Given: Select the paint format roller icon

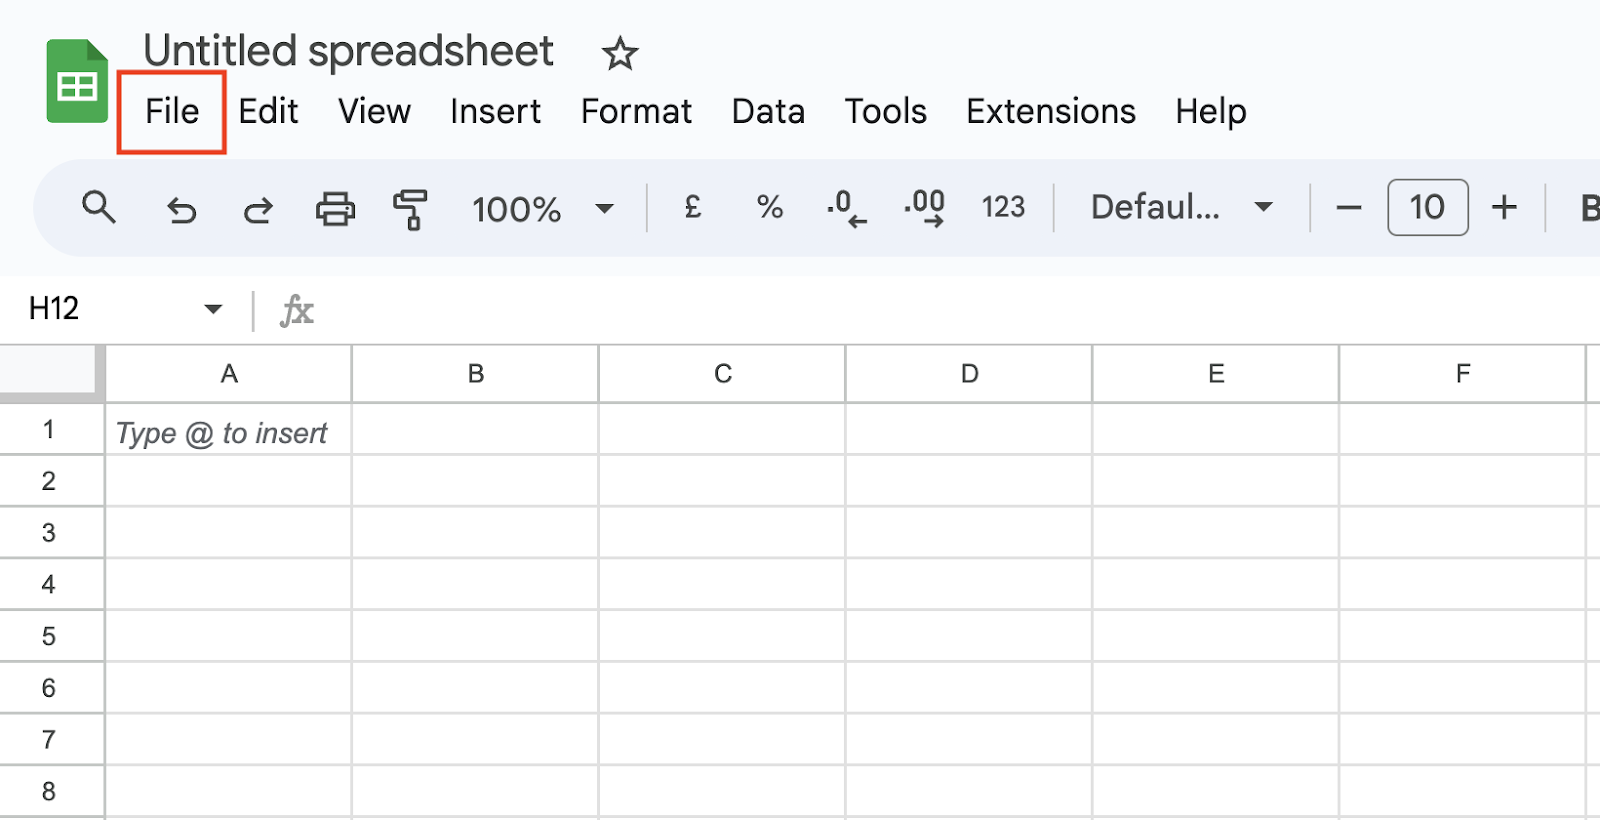Looking at the screenshot, I should [x=410, y=209].
